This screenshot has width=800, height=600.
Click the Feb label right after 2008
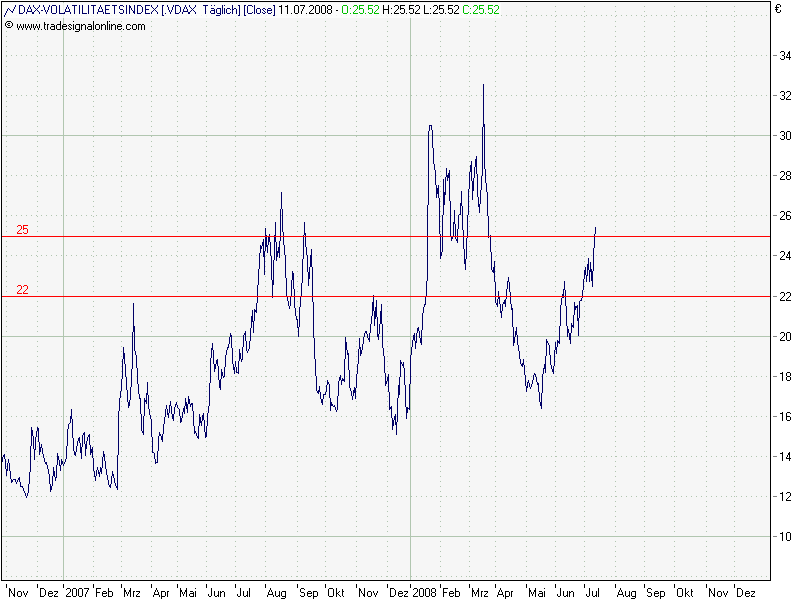click(x=451, y=592)
